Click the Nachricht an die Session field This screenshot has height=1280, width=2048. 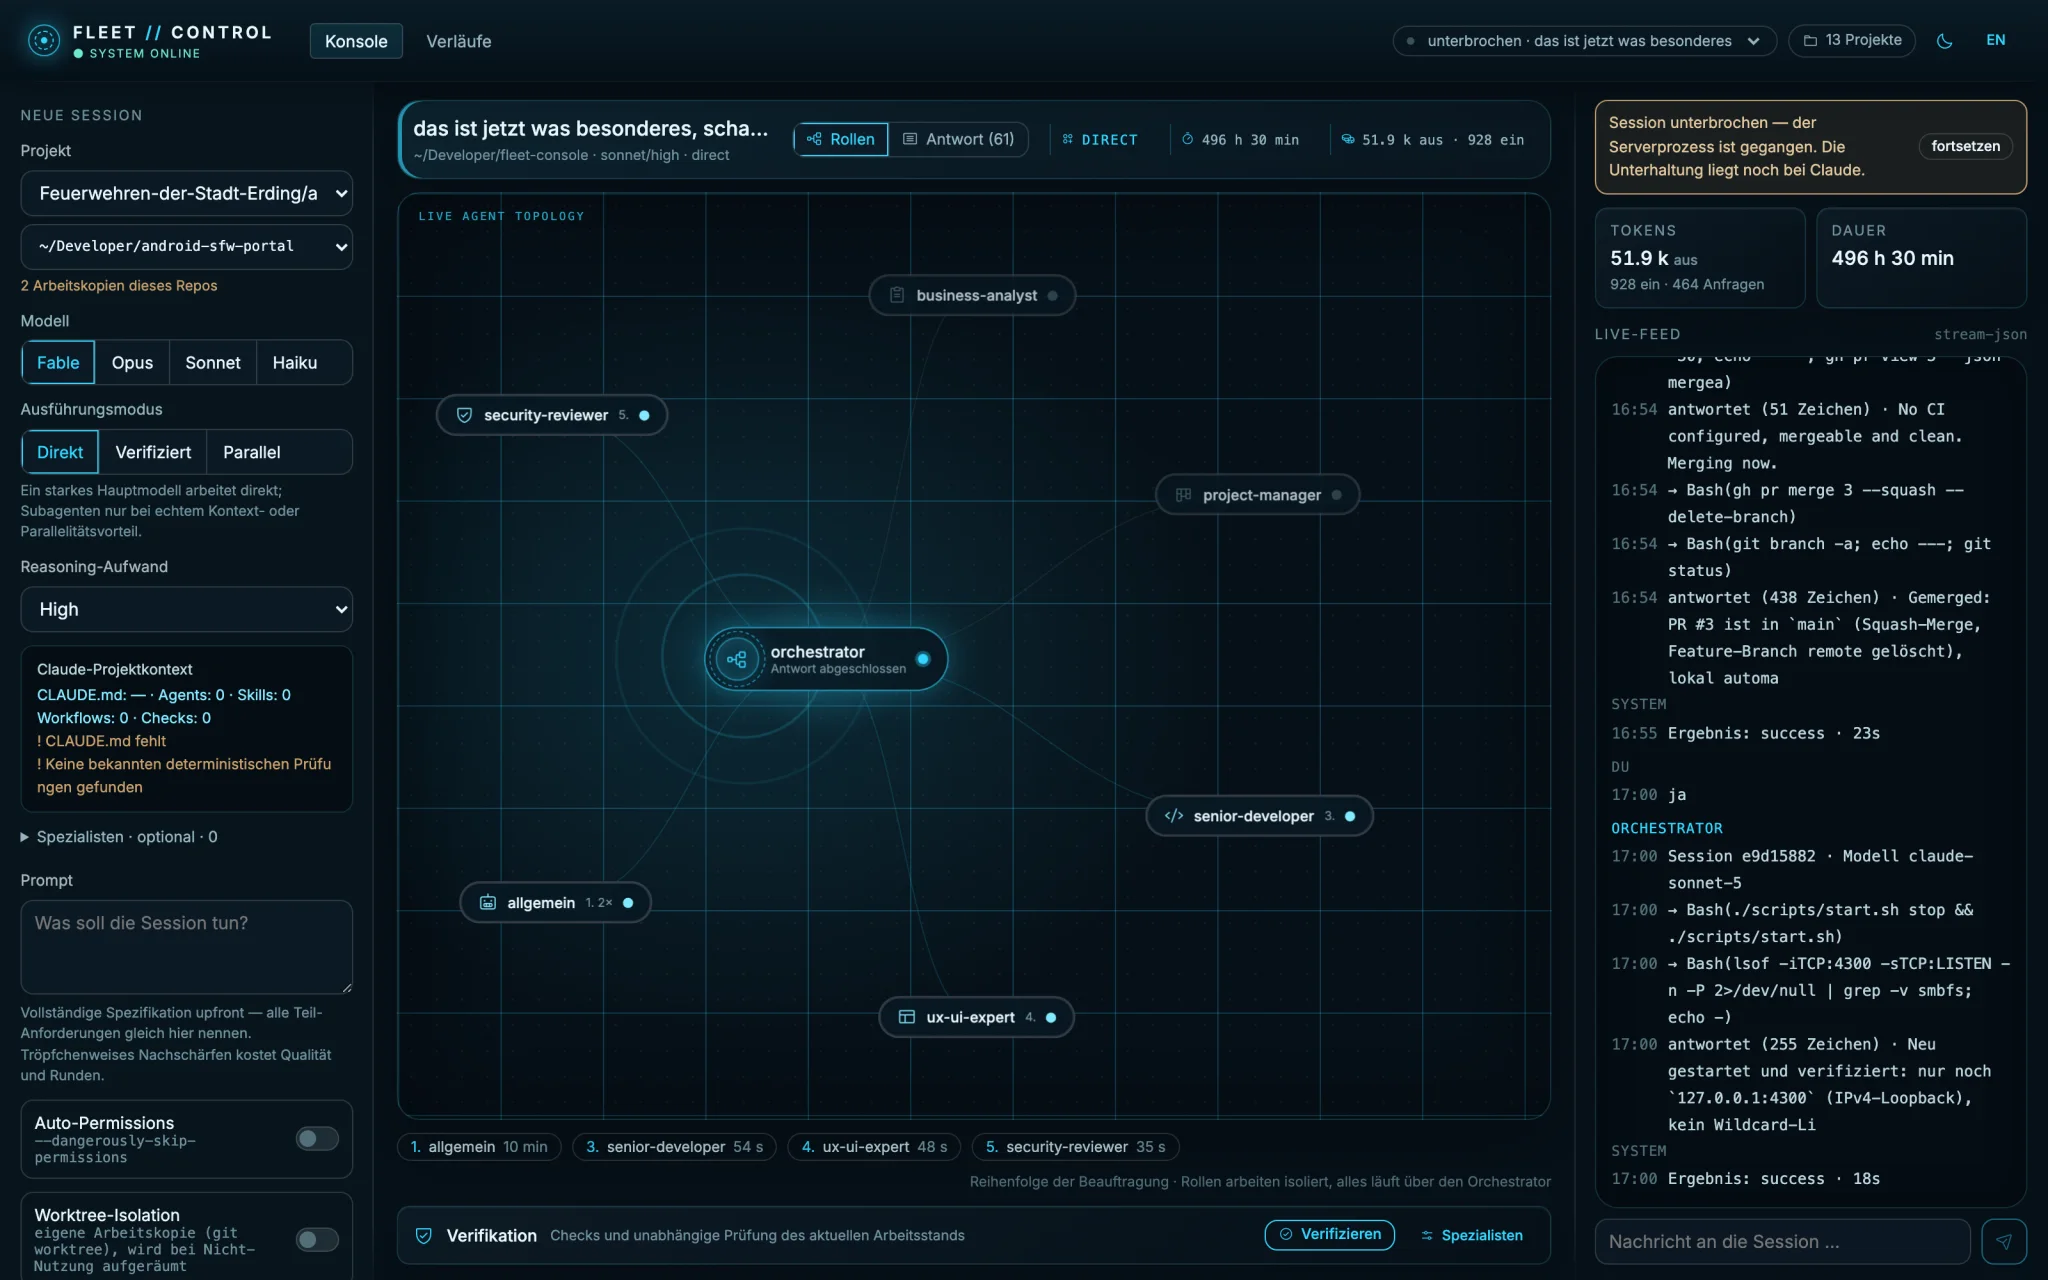1782,1242
